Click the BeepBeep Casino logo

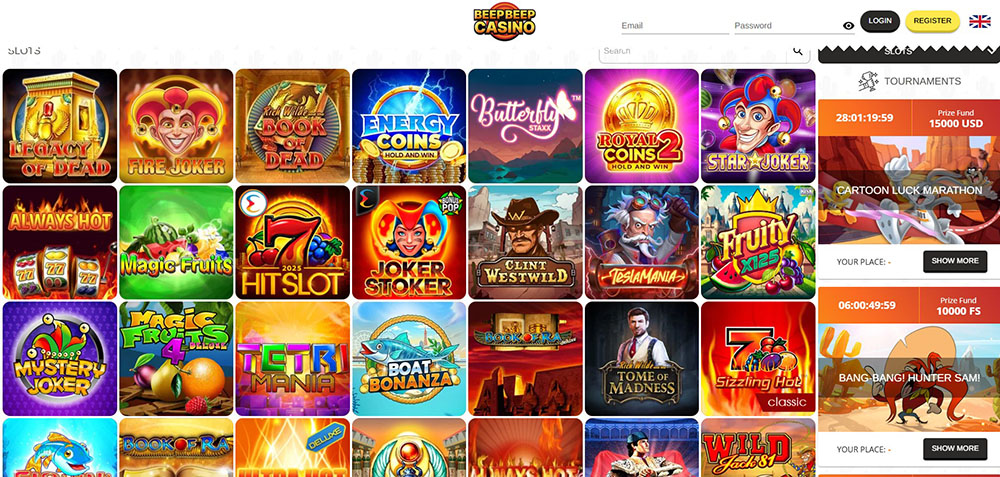504,22
